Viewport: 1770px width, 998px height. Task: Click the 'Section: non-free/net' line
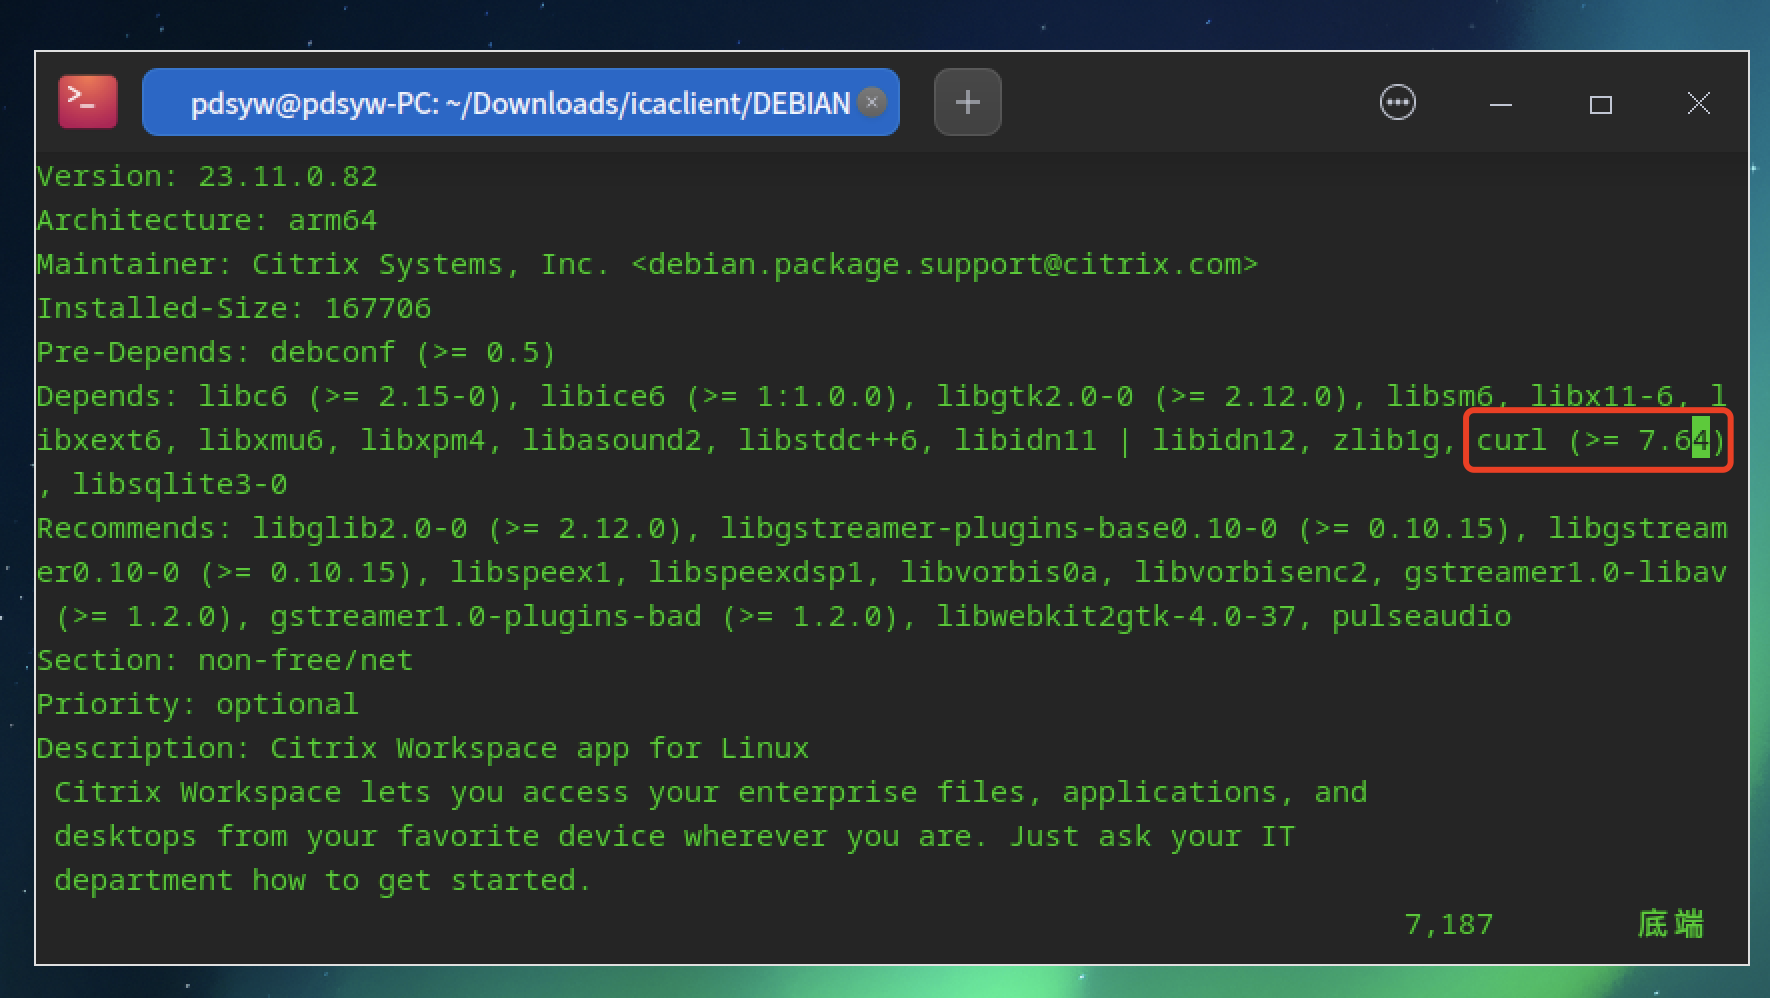[x=225, y=661]
